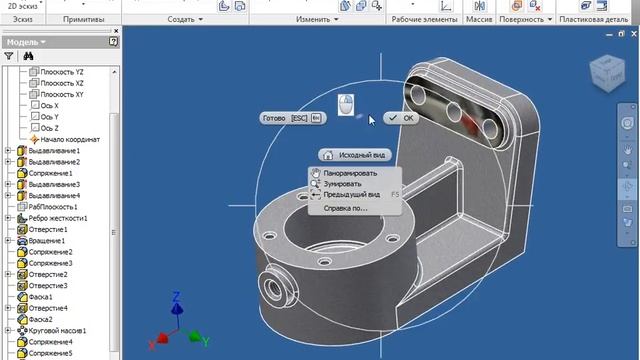The width and height of the screenshot is (640, 360).
Task: Click the Круговой массив1 pattern icon
Action: click(22, 331)
